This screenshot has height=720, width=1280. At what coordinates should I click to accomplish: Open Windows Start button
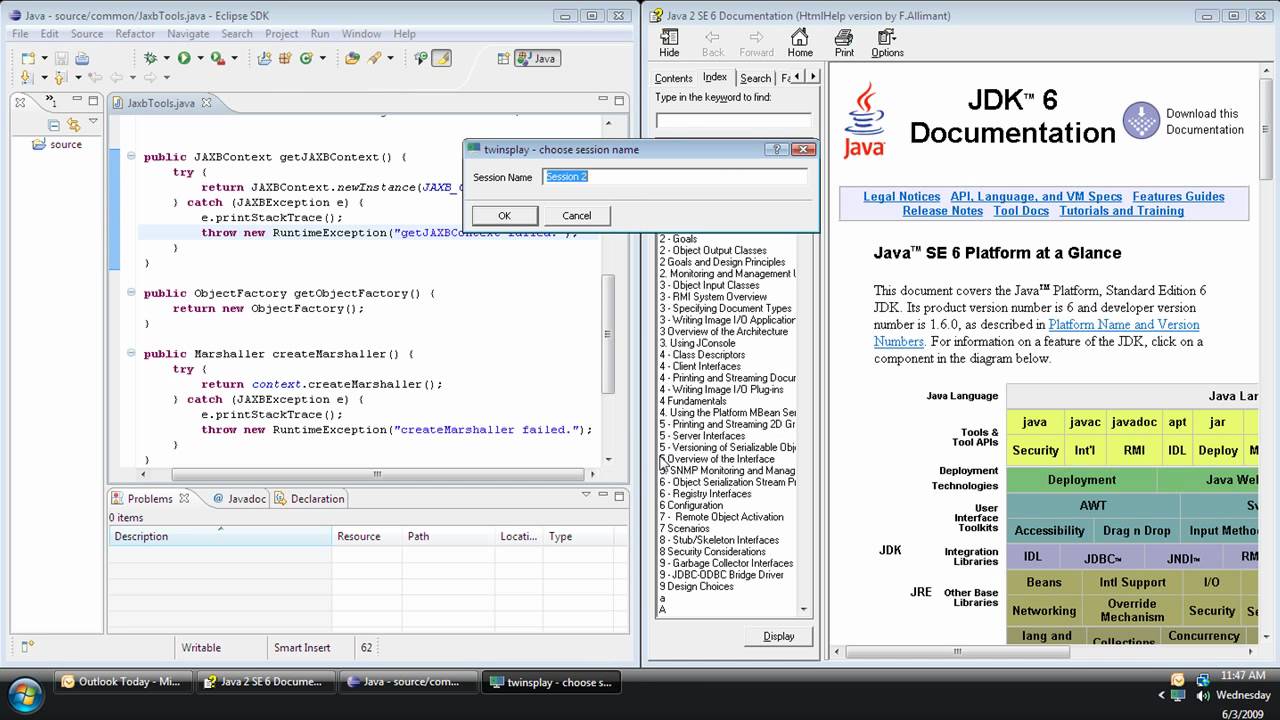[23, 693]
